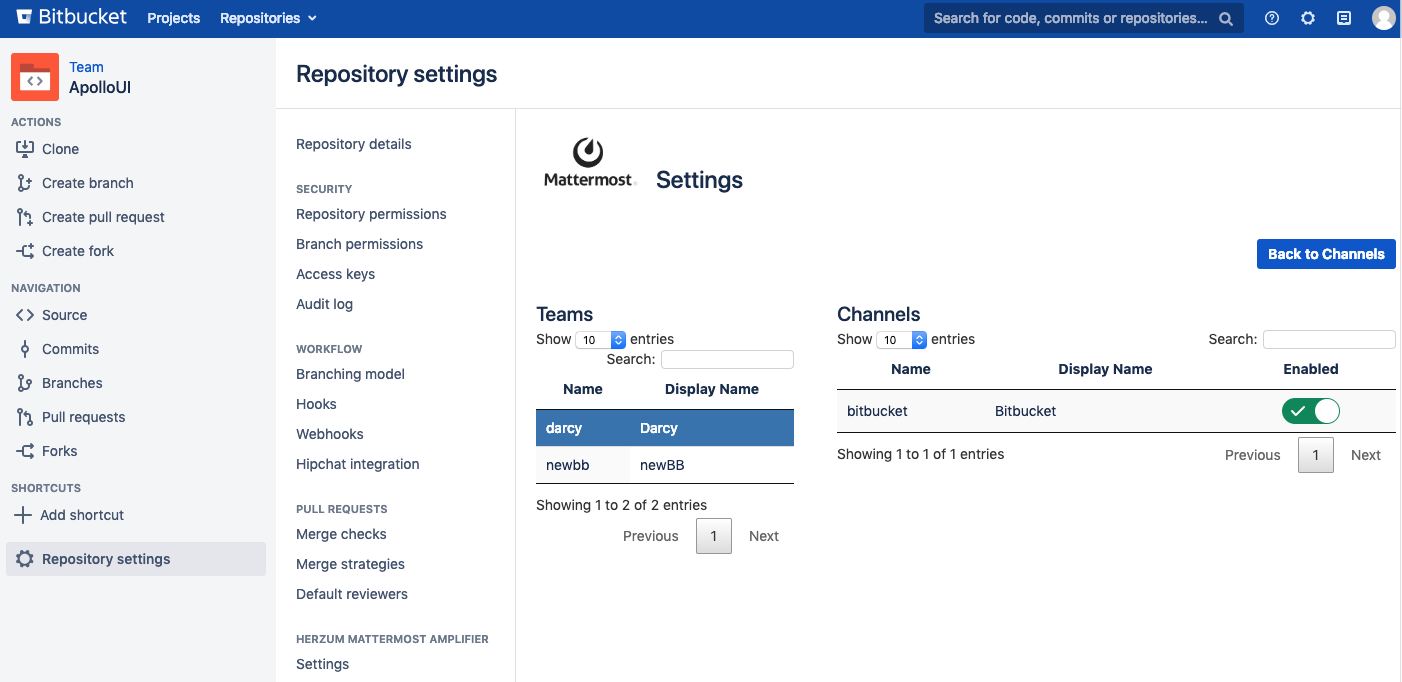
Task: Open Branch permissions link
Action: pos(359,244)
